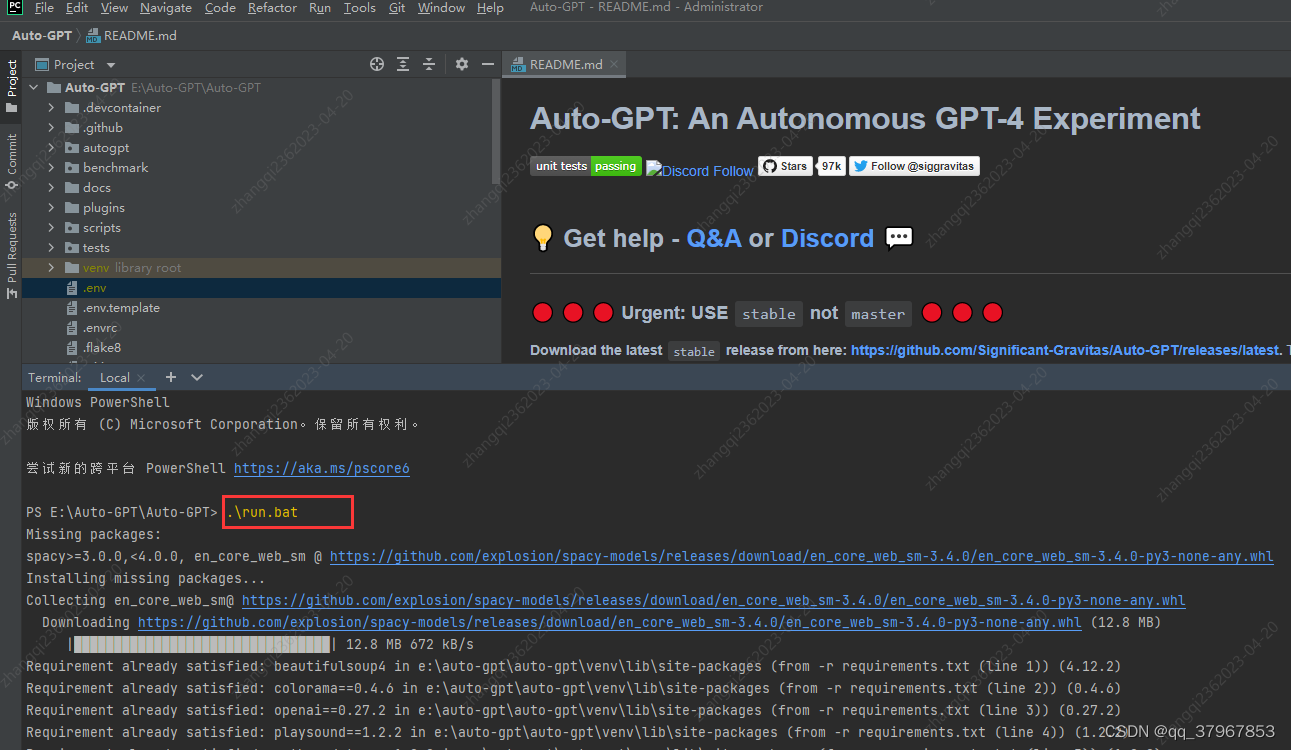Image resolution: width=1291 pixels, height=750 pixels.
Task: Open the View menu
Action: pyautogui.click(x=114, y=8)
